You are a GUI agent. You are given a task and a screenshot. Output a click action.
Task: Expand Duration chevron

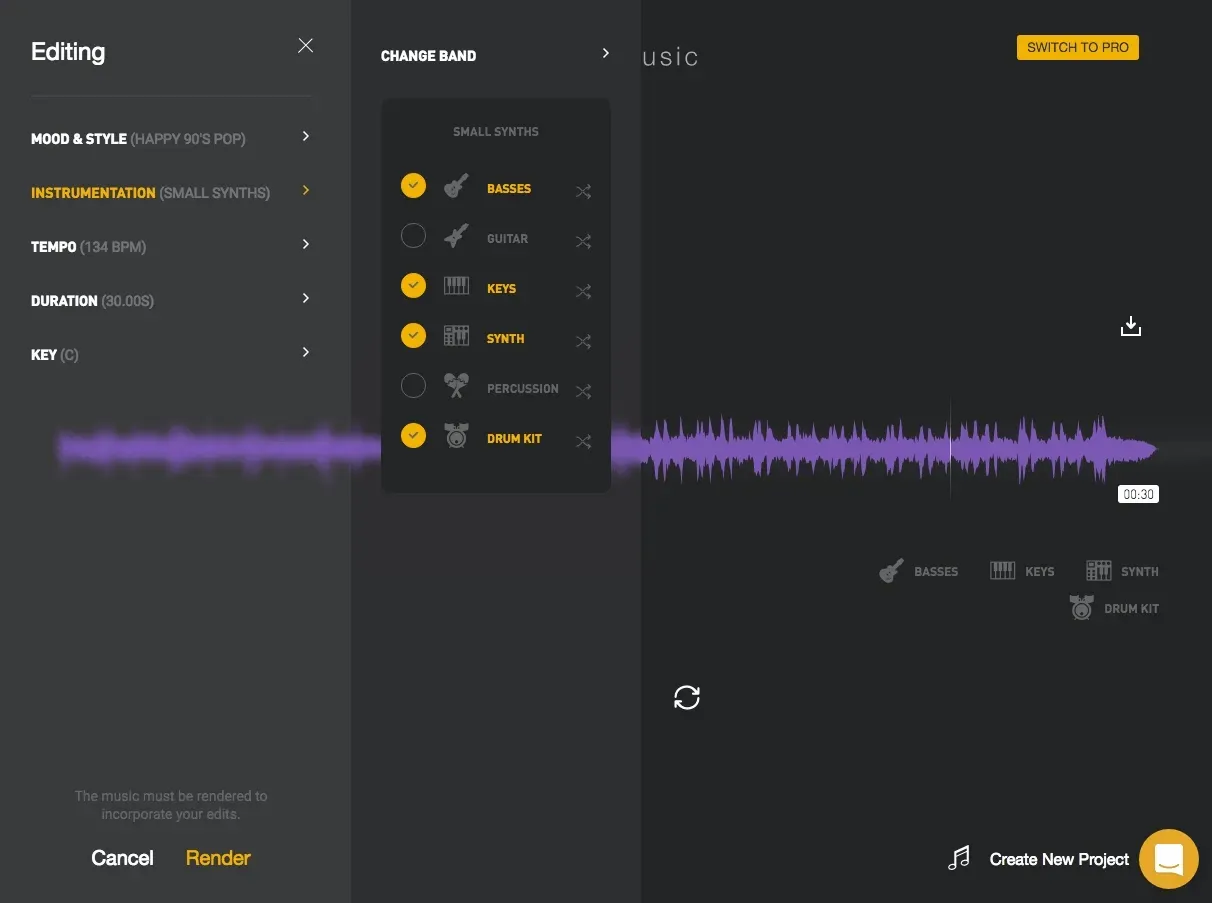306,298
